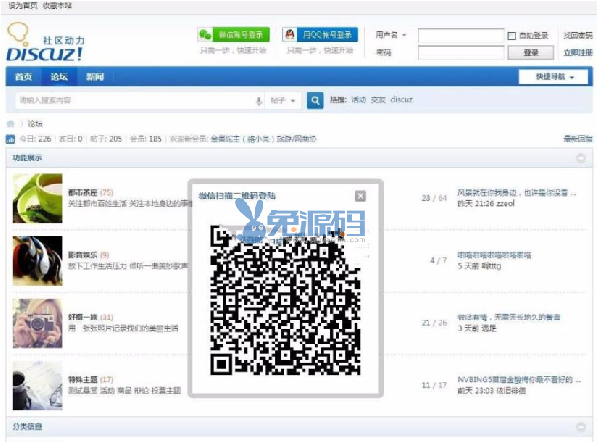The width and height of the screenshot is (600, 442).
Task: Tick the 自动登录 checkbox
Action: pos(512,36)
